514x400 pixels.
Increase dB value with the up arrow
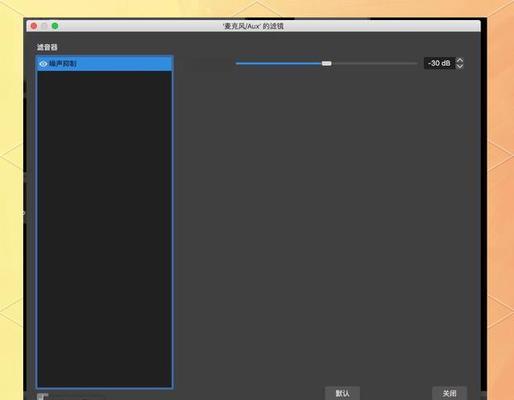pyautogui.click(x=460, y=60)
